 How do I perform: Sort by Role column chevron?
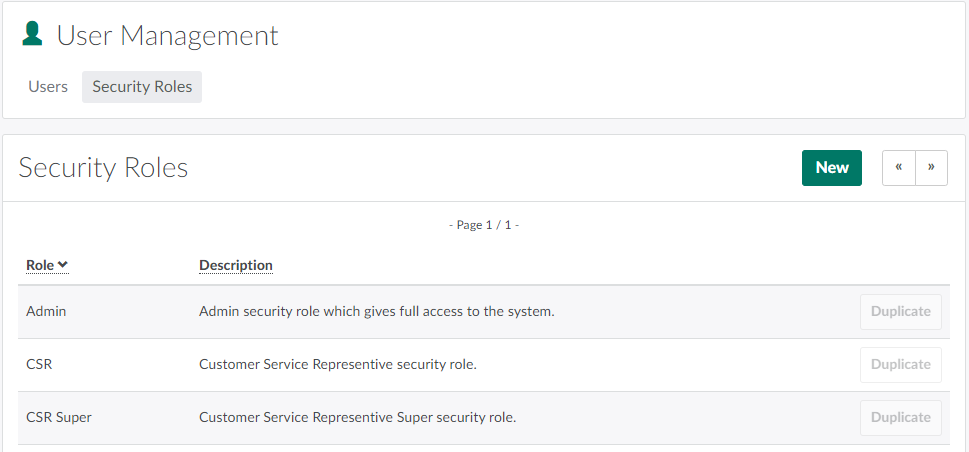[x=63, y=265]
